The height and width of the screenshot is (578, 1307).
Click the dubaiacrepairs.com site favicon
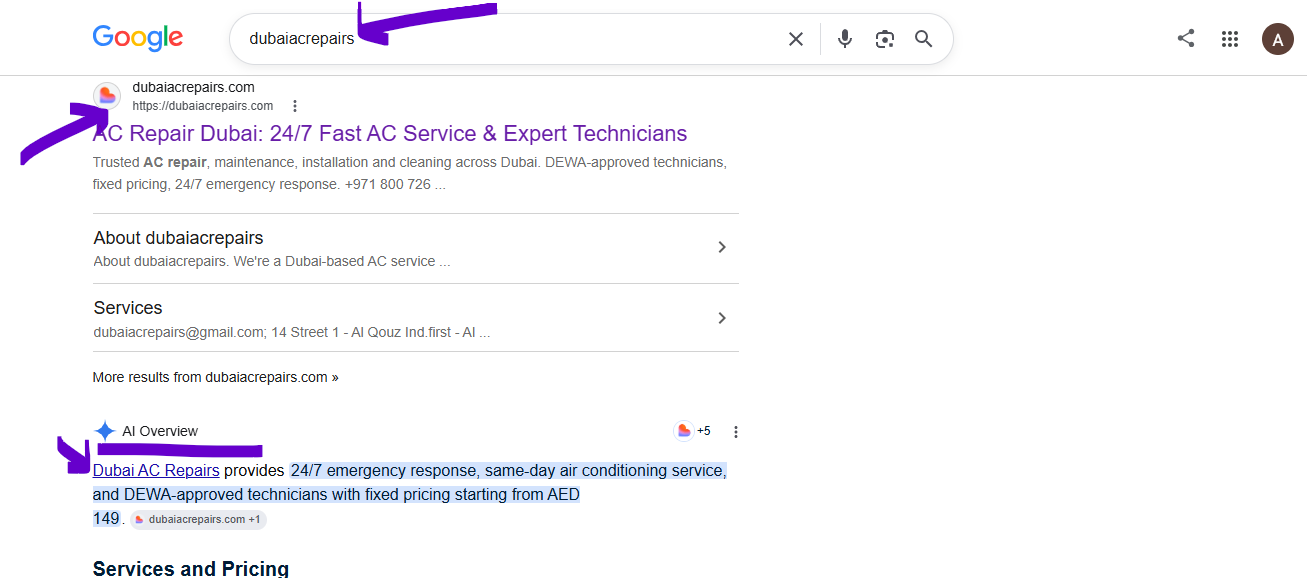point(107,96)
